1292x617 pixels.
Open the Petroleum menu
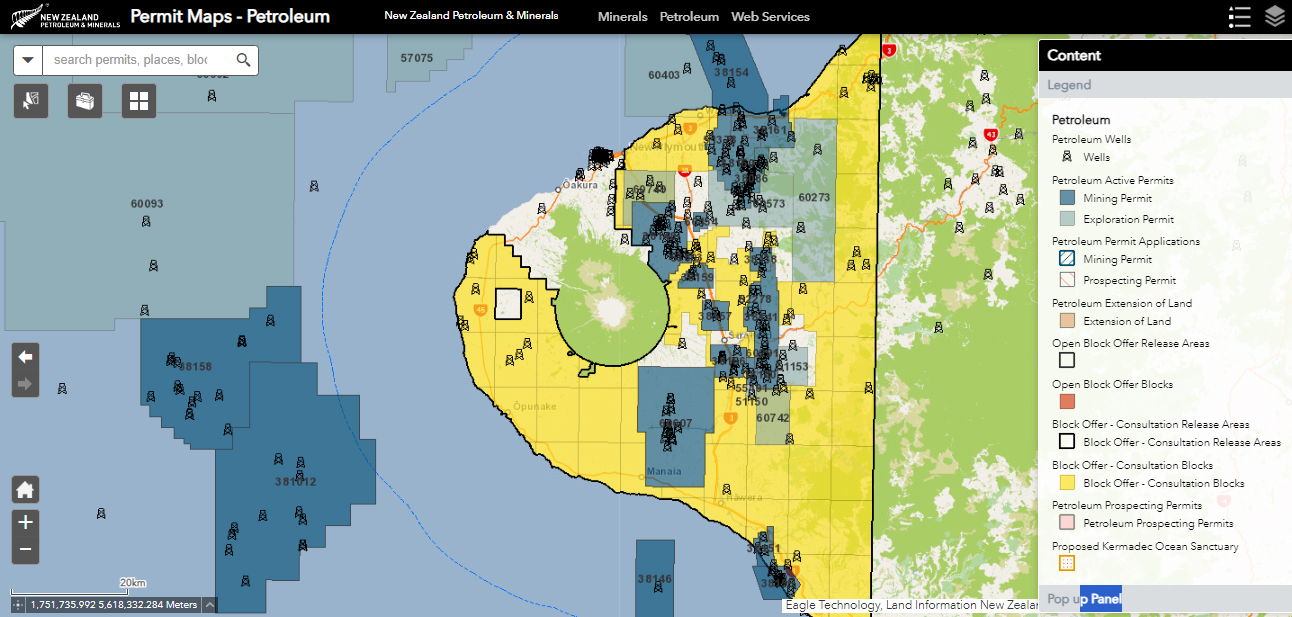(x=689, y=17)
